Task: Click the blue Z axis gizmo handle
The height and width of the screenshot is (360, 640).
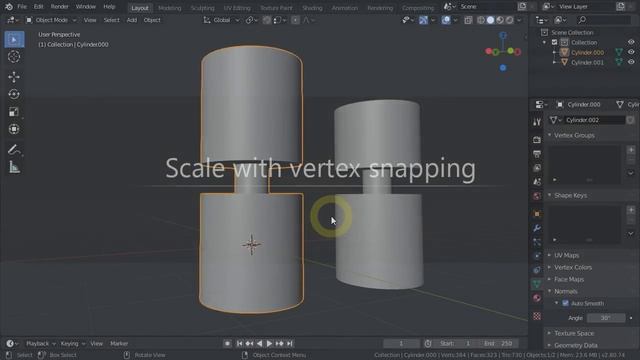Action: click(x=503, y=36)
